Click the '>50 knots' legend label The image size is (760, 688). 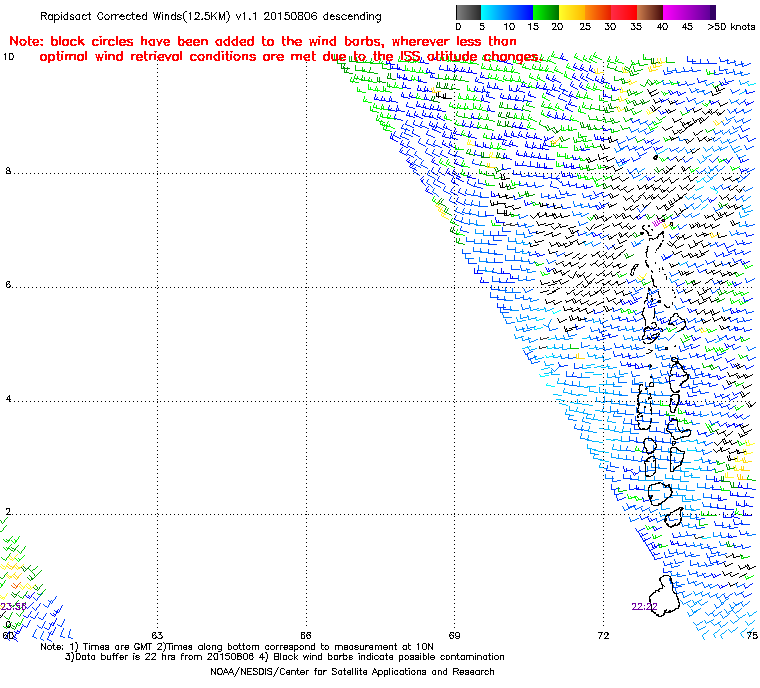click(x=731, y=27)
